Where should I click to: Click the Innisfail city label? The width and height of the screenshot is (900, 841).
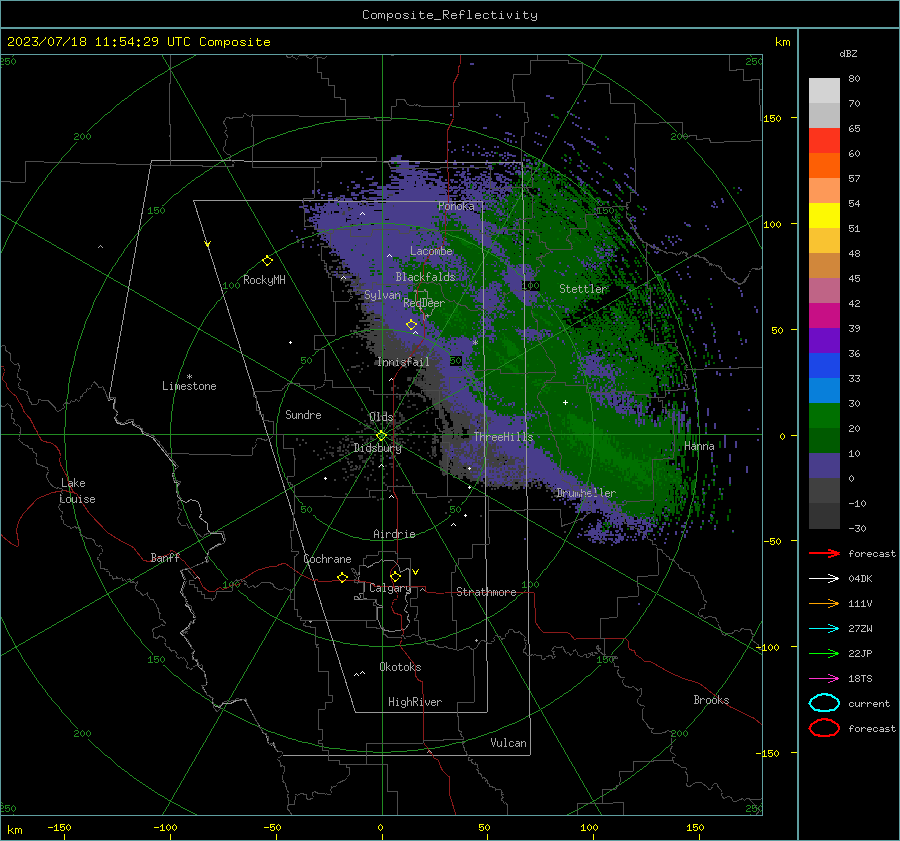click(x=403, y=362)
